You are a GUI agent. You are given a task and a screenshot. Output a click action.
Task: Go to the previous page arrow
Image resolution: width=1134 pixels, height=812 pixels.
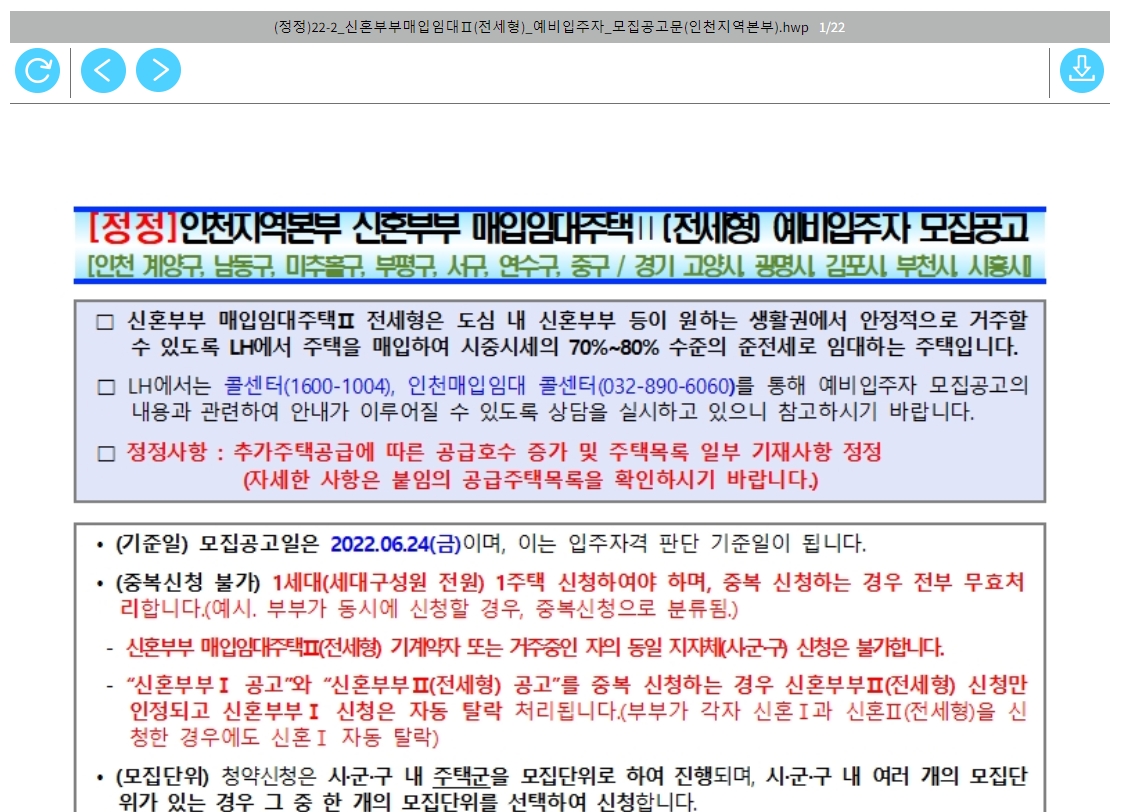click(x=103, y=70)
